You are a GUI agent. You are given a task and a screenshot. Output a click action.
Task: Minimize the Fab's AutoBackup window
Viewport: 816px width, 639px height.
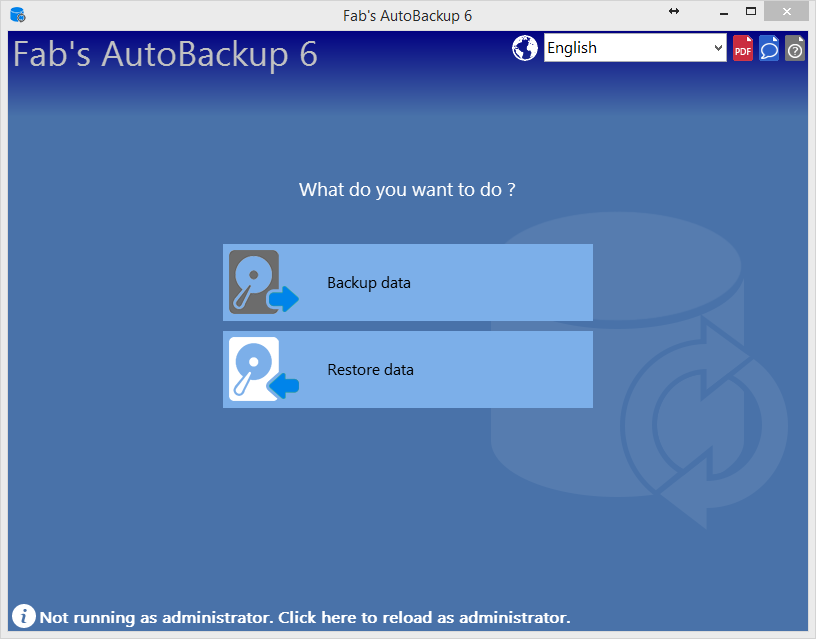pyautogui.click(x=723, y=12)
